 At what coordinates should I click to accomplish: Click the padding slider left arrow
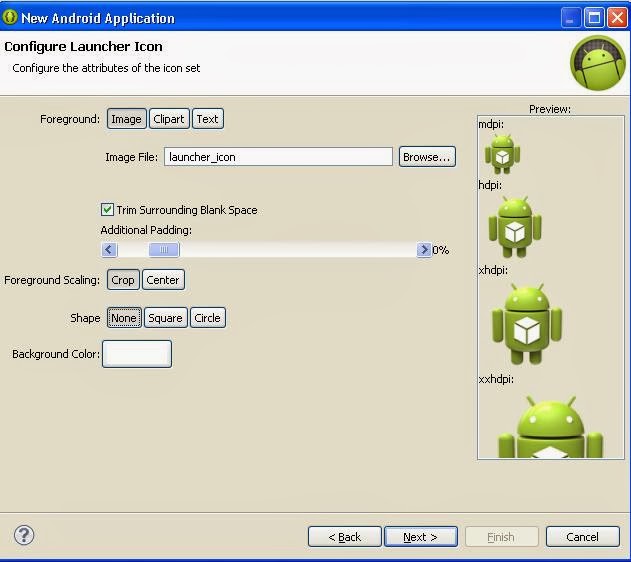click(109, 250)
